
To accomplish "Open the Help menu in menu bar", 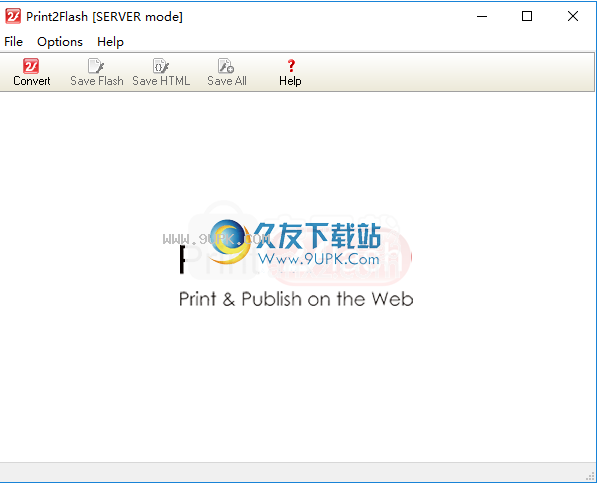I will click(x=110, y=42).
